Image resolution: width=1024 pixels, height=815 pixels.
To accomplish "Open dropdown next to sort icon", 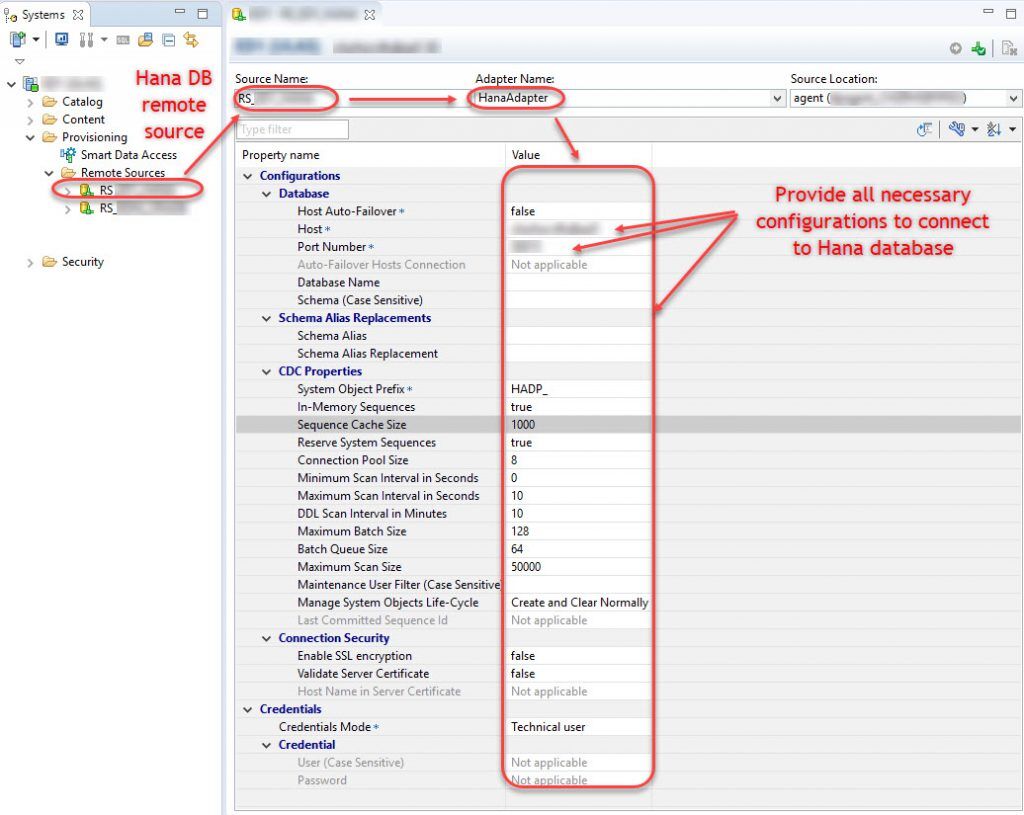I will tap(1012, 129).
